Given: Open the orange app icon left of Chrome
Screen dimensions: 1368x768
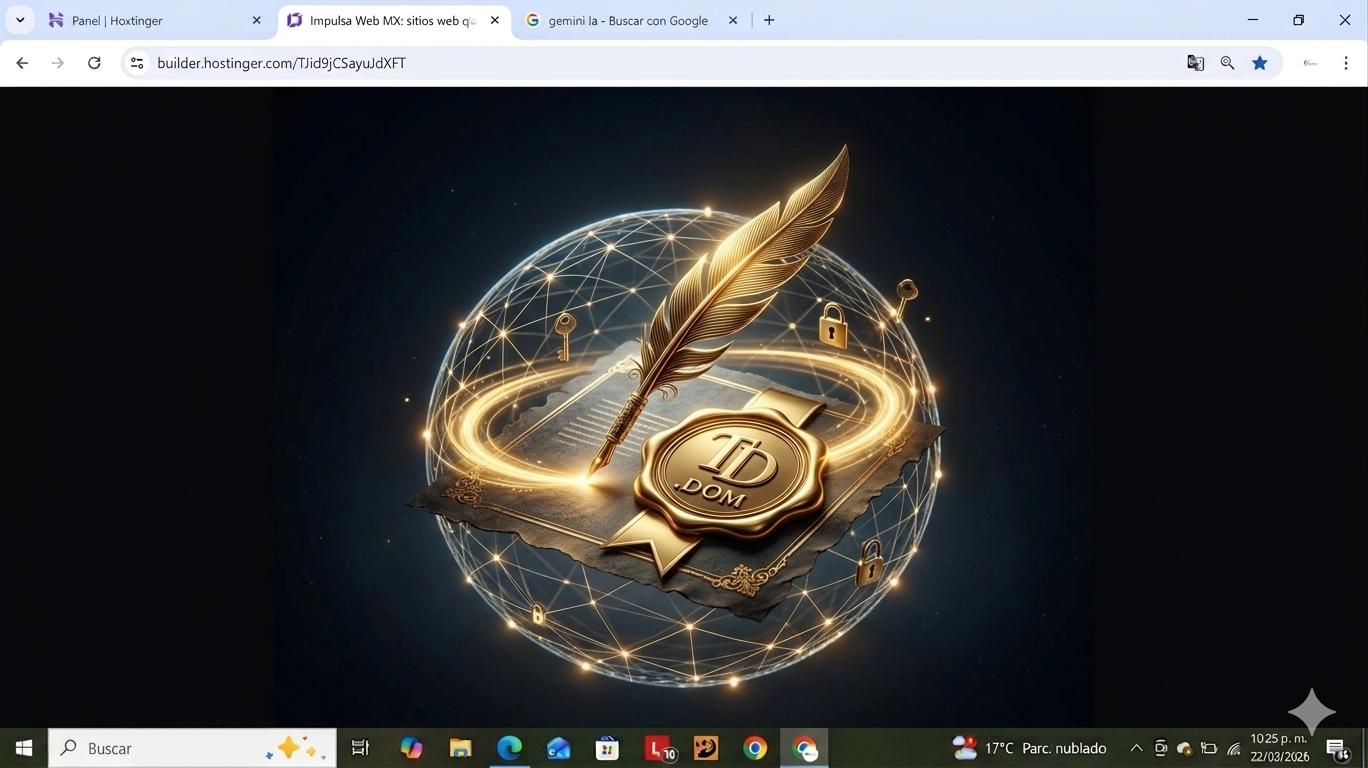Looking at the screenshot, I should (x=706, y=748).
